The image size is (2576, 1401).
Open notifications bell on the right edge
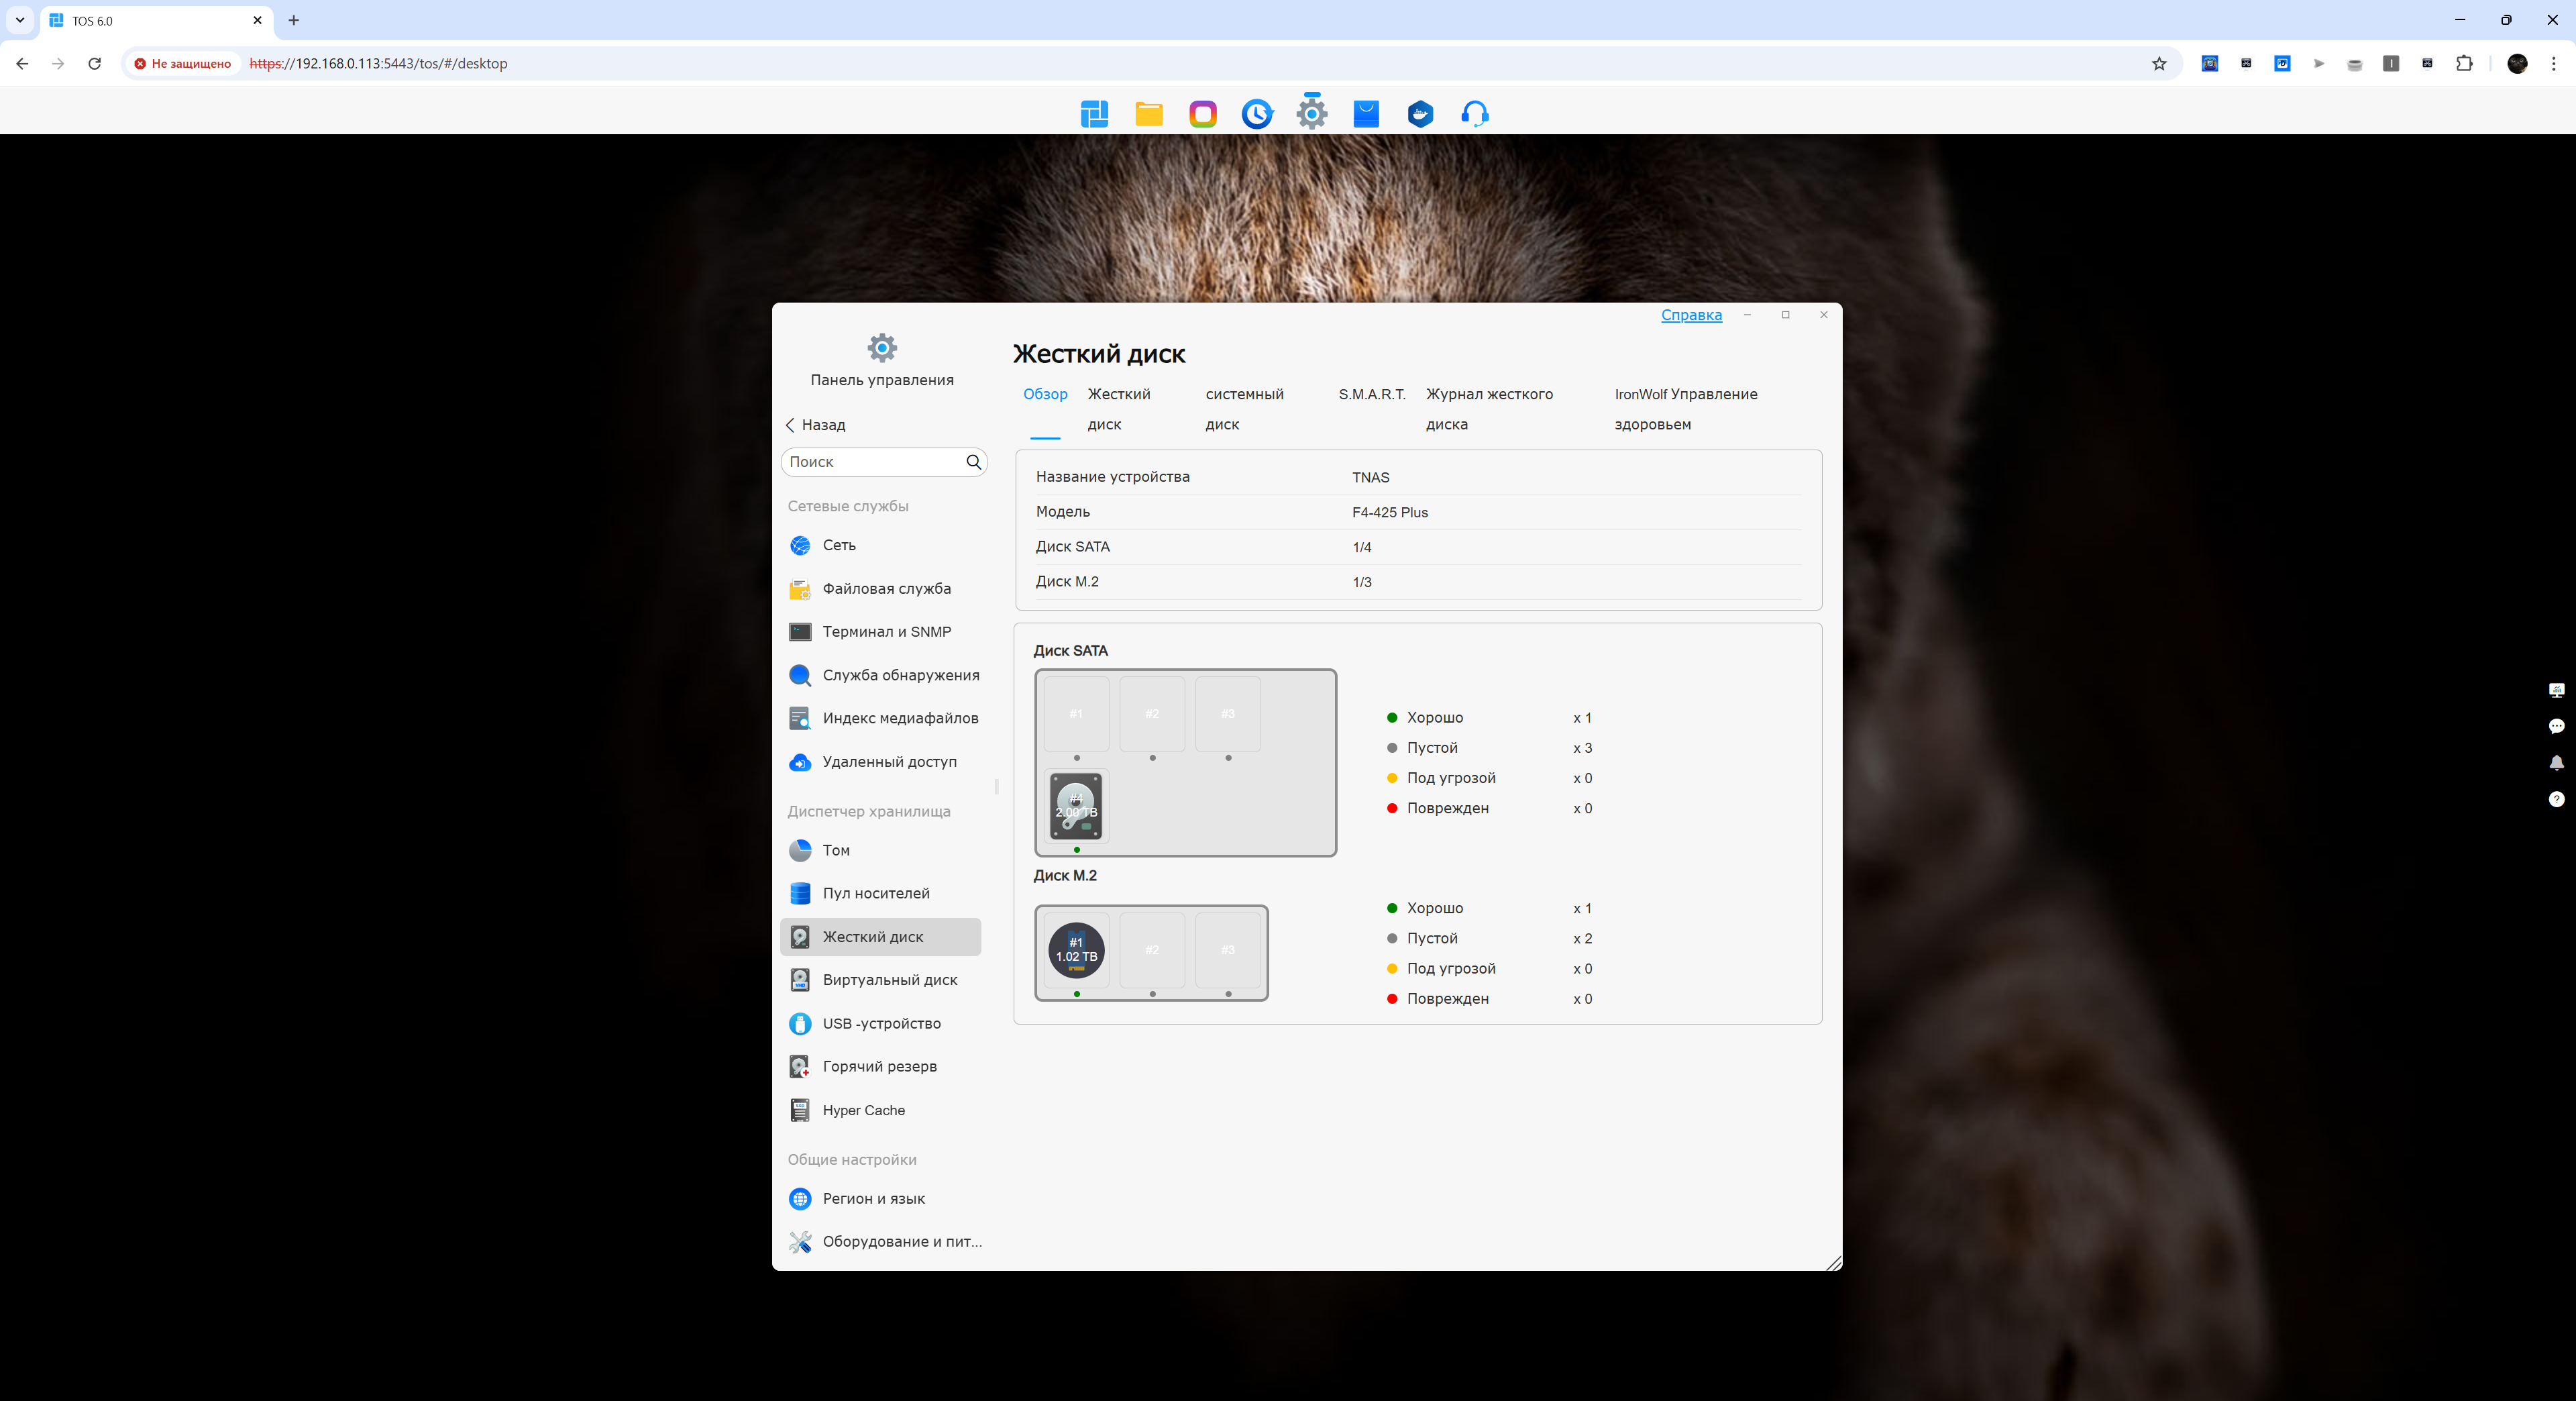pos(2556,763)
